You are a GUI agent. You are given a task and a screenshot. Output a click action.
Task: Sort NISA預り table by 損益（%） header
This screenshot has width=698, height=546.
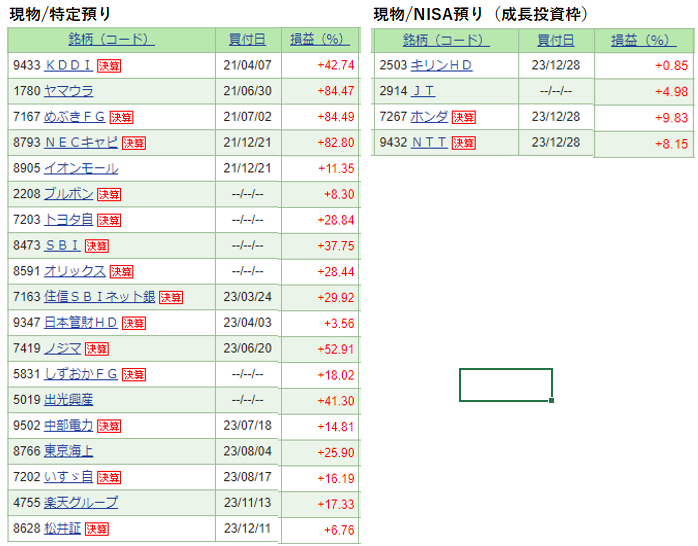click(644, 40)
